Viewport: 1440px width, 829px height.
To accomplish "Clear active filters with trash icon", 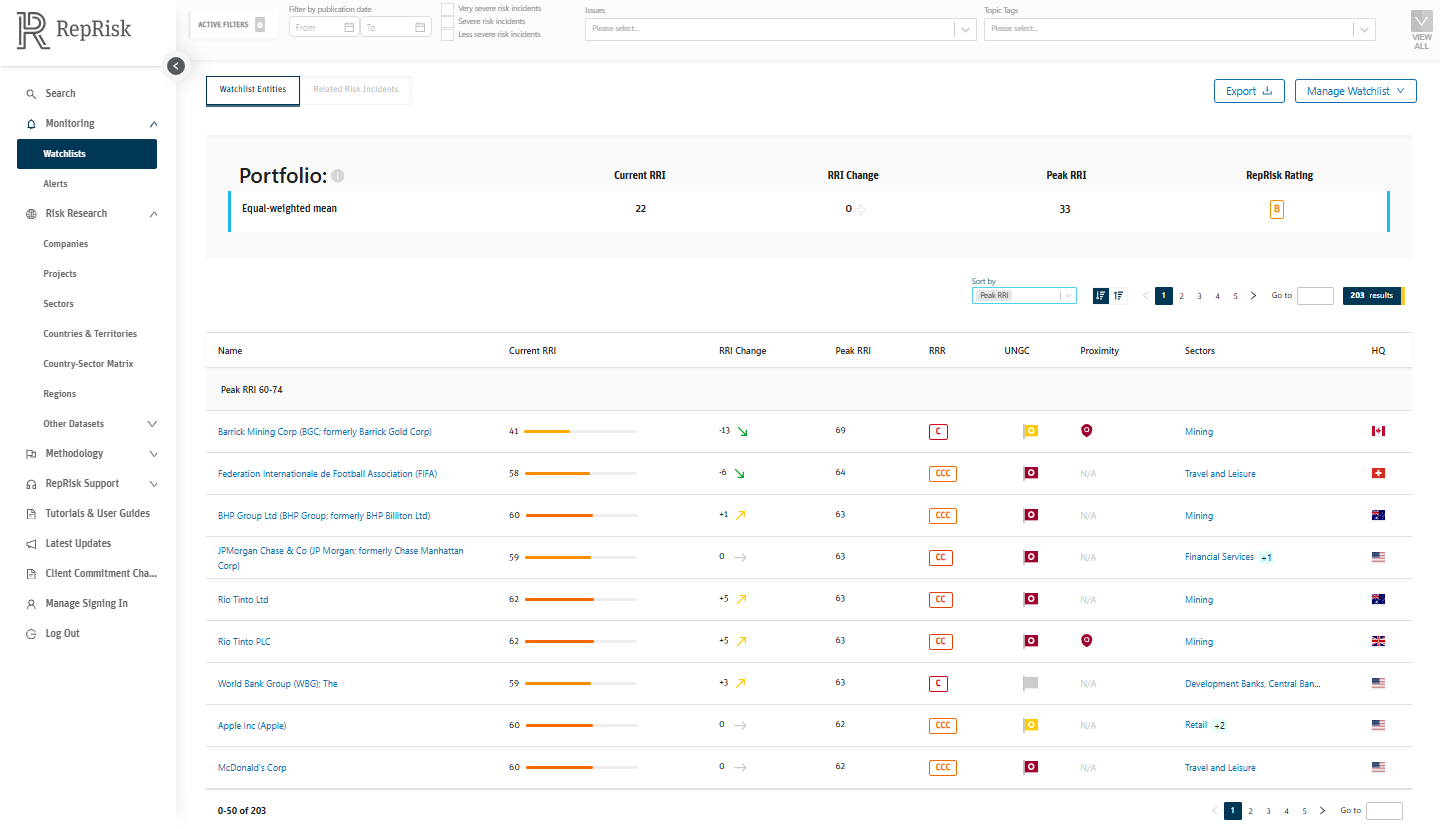I will tap(260, 24).
